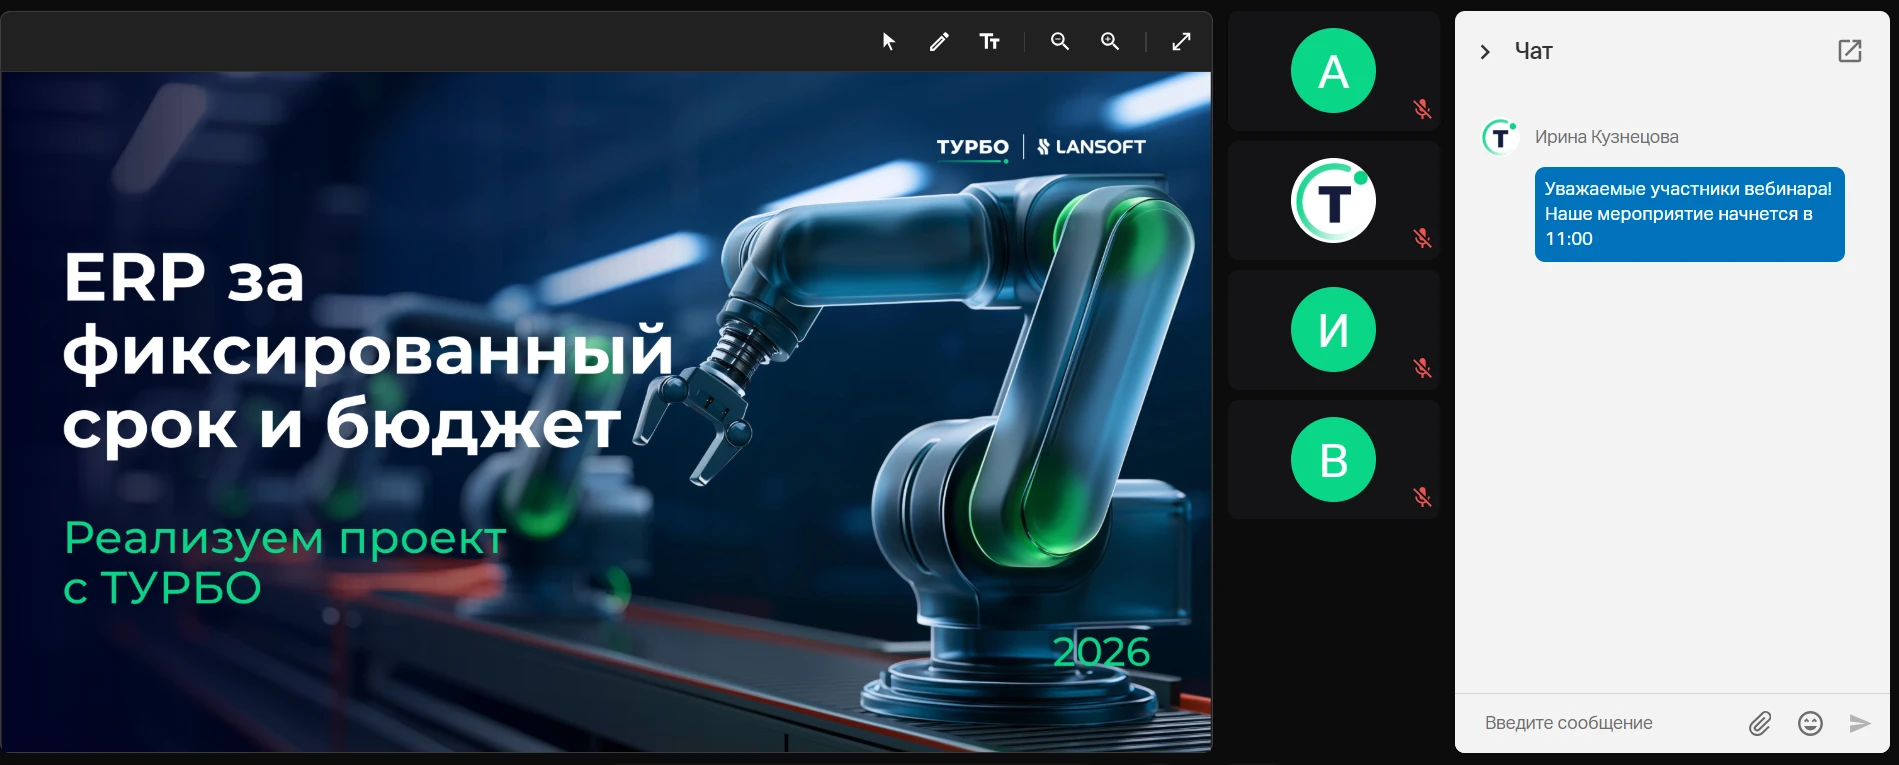Select the T logo participant tile
Image resolution: width=1899 pixels, height=765 pixels.
(1333, 200)
